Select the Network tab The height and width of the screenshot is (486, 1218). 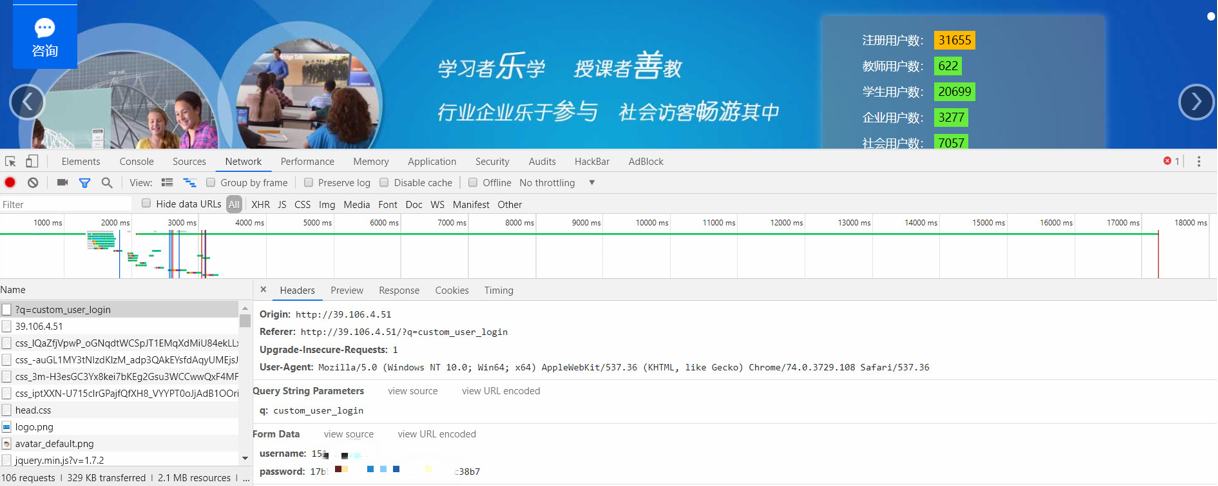(243, 161)
